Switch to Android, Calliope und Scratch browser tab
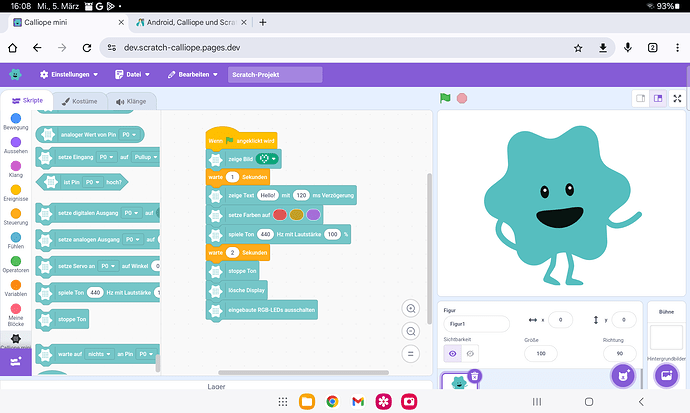690x413 pixels. (x=191, y=22)
